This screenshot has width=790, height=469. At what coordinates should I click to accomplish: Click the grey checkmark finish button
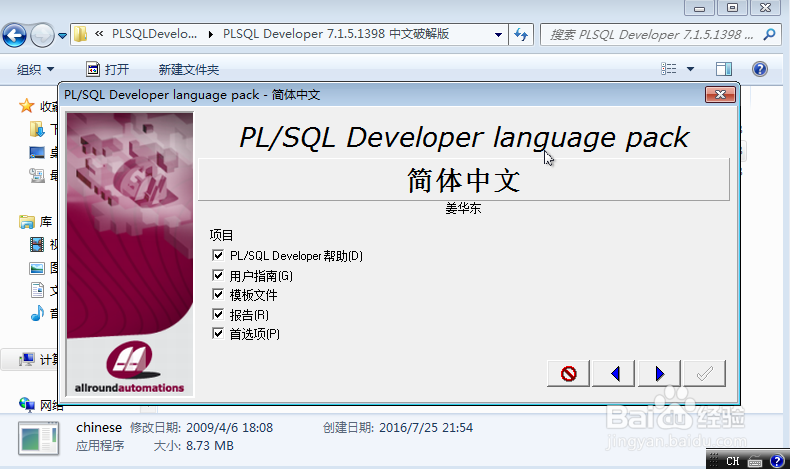(705, 373)
